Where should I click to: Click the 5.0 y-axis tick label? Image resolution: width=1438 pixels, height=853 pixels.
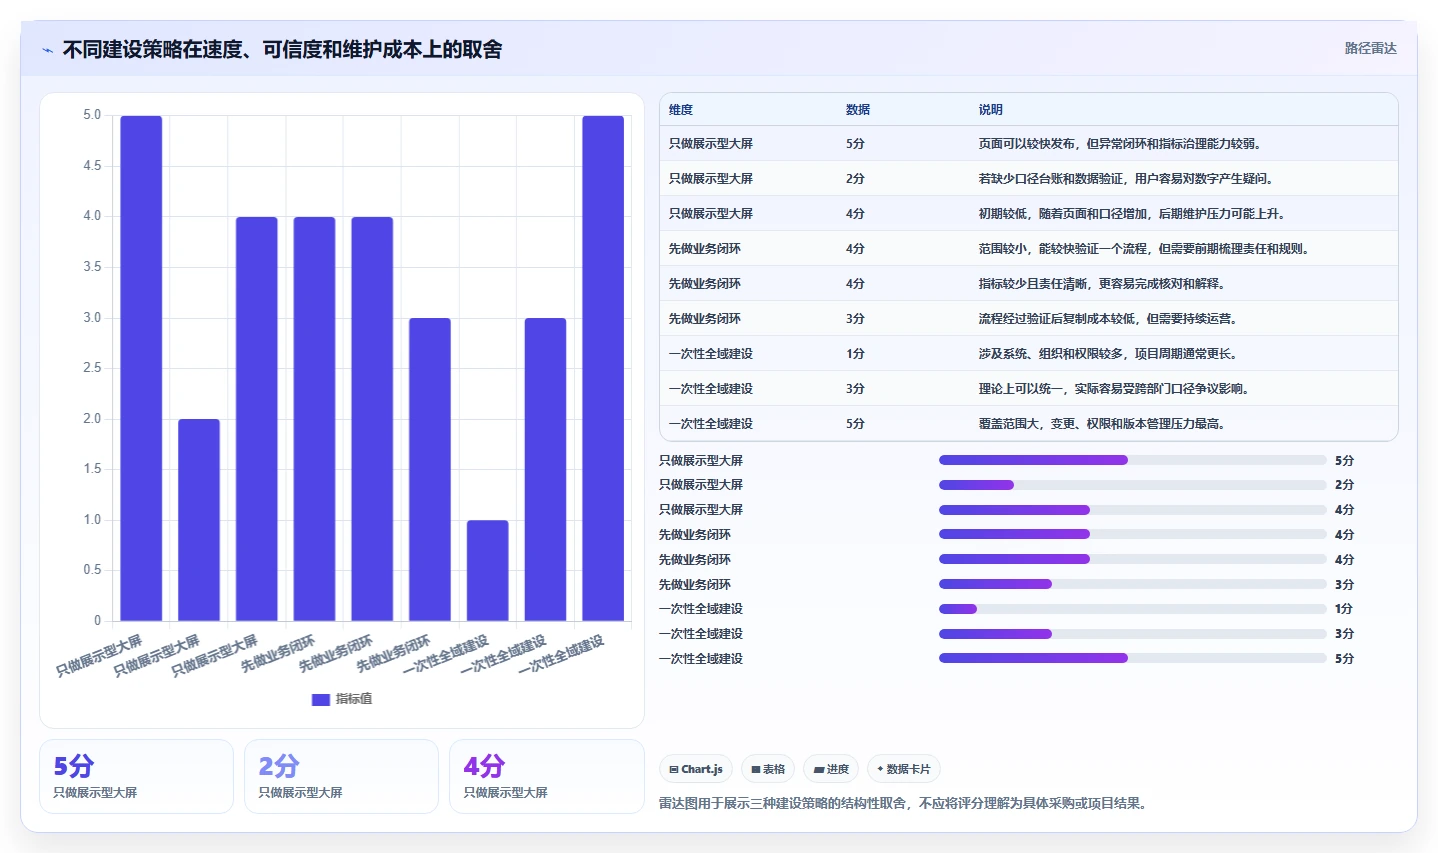coord(92,115)
